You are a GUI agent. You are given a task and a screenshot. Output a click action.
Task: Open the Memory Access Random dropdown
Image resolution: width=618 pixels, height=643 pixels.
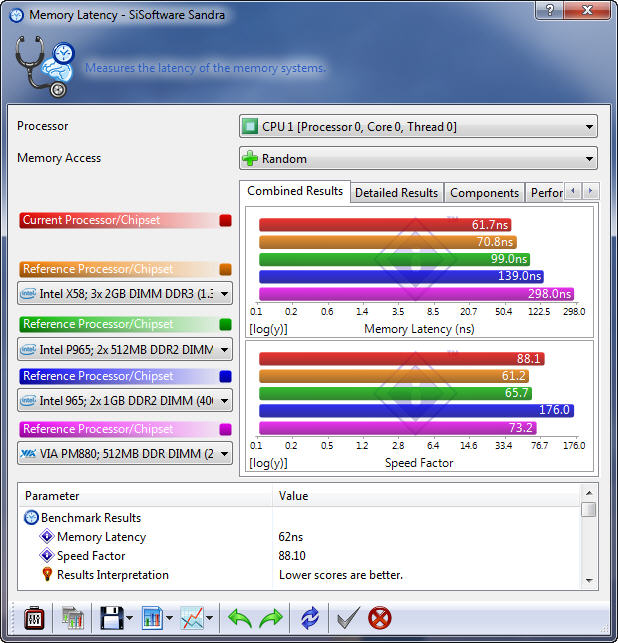pyautogui.click(x=418, y=158)
